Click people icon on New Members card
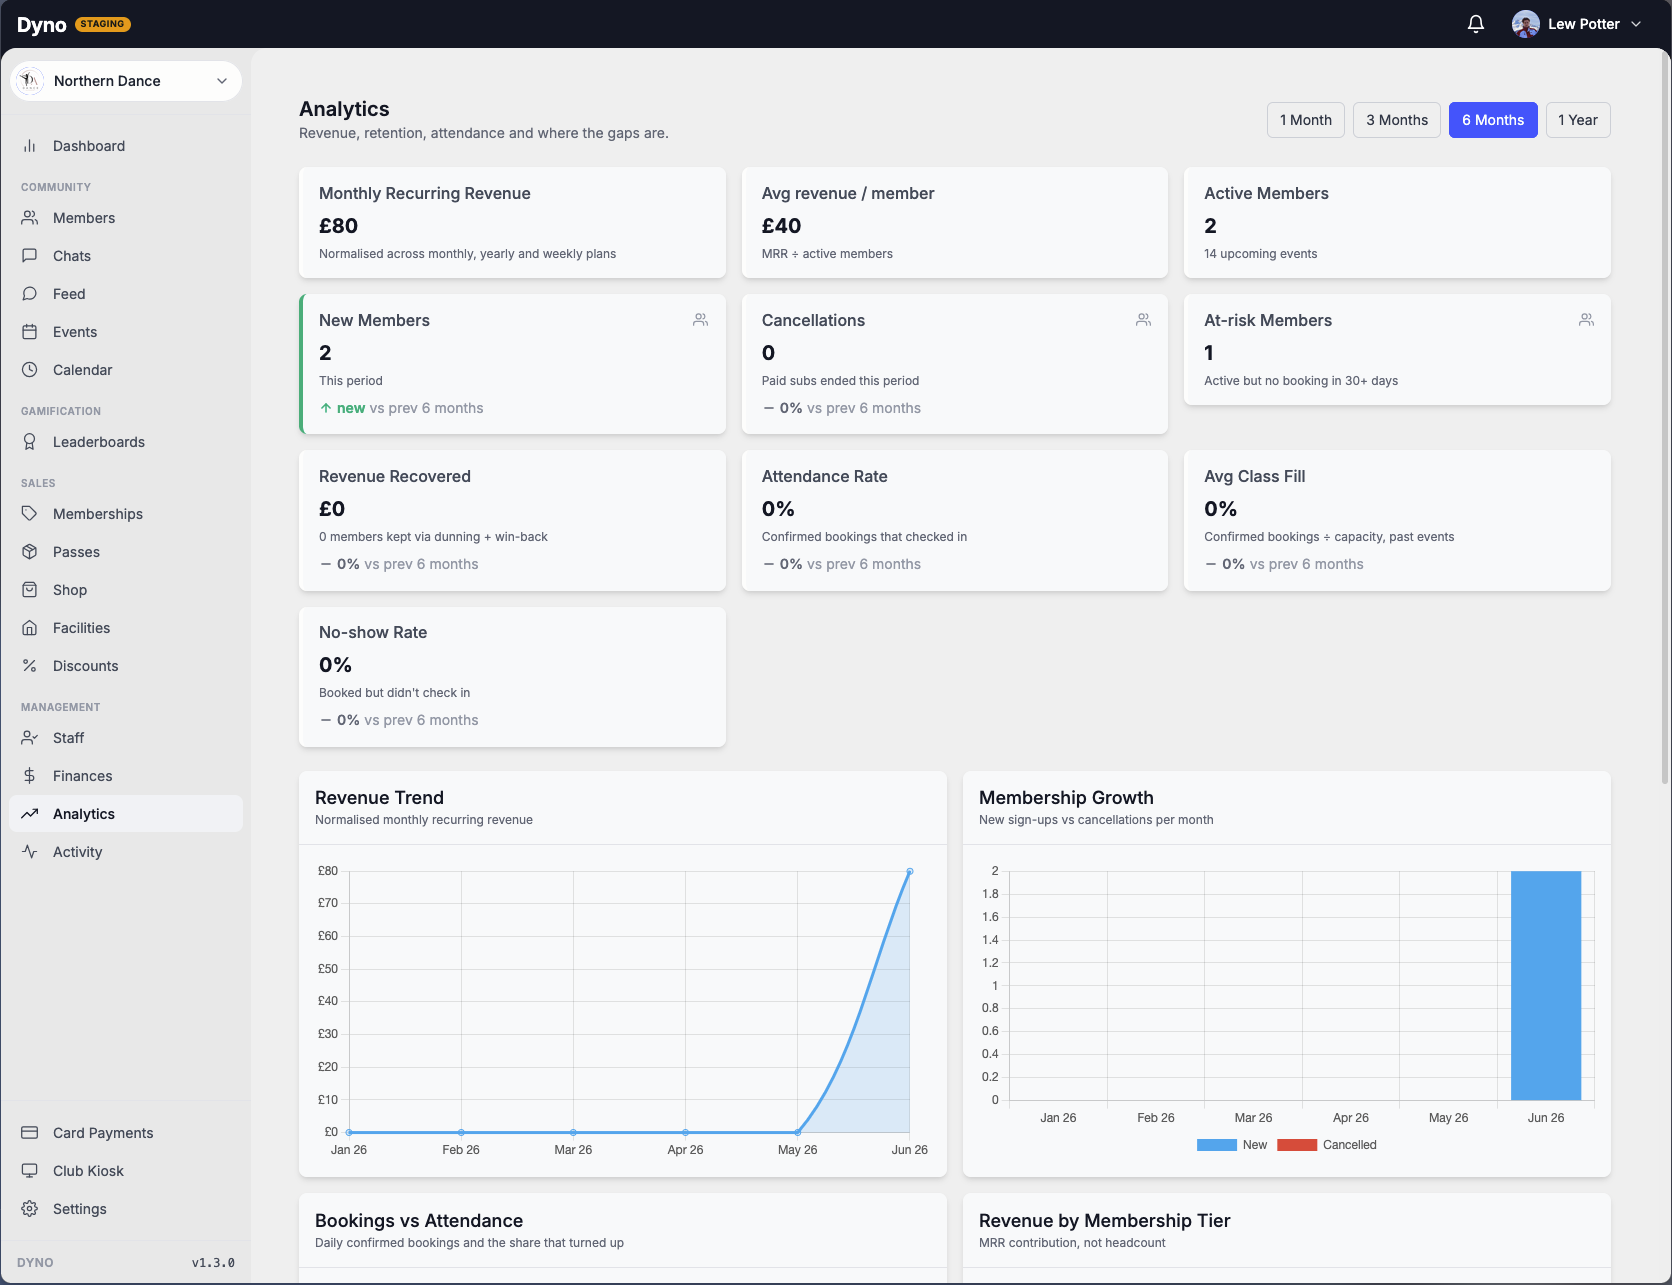This screenshot has height=1285, width=1672. point(701,320)
